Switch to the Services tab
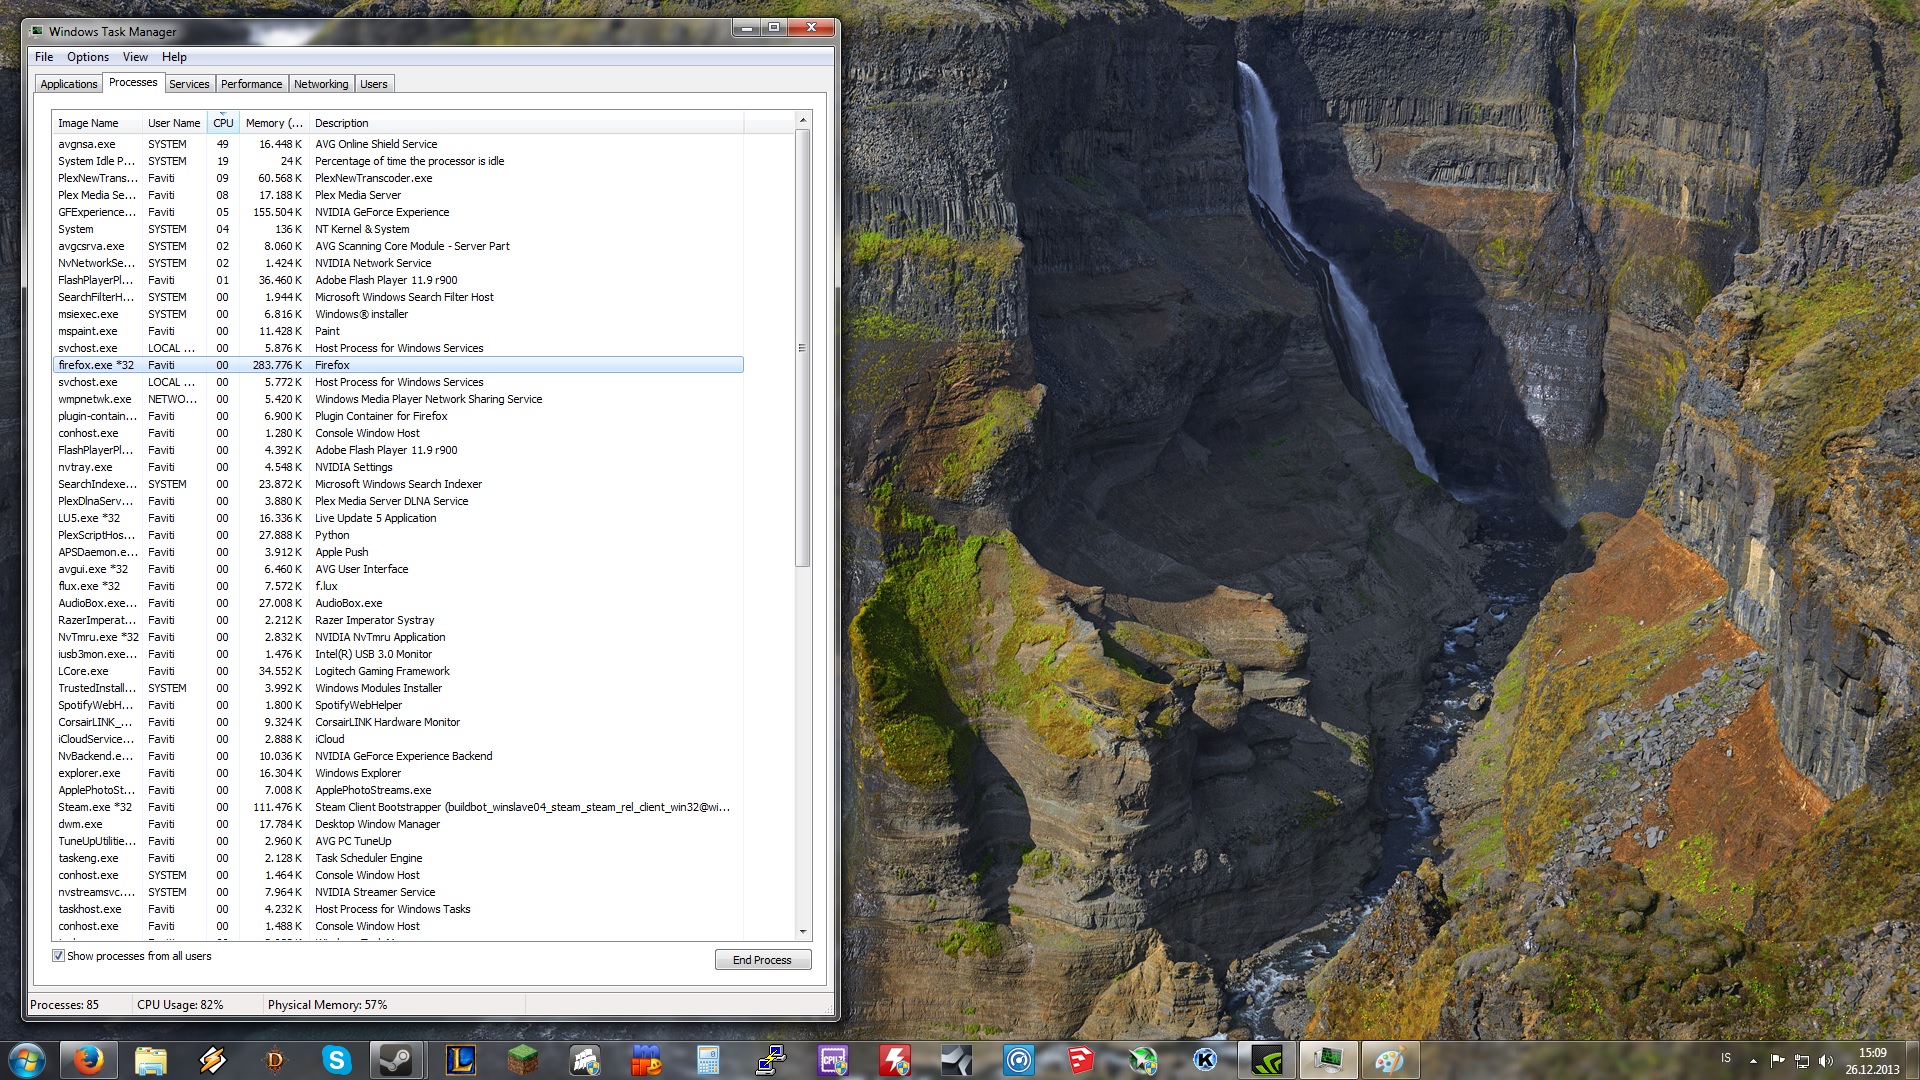 (x=189, y=84)
